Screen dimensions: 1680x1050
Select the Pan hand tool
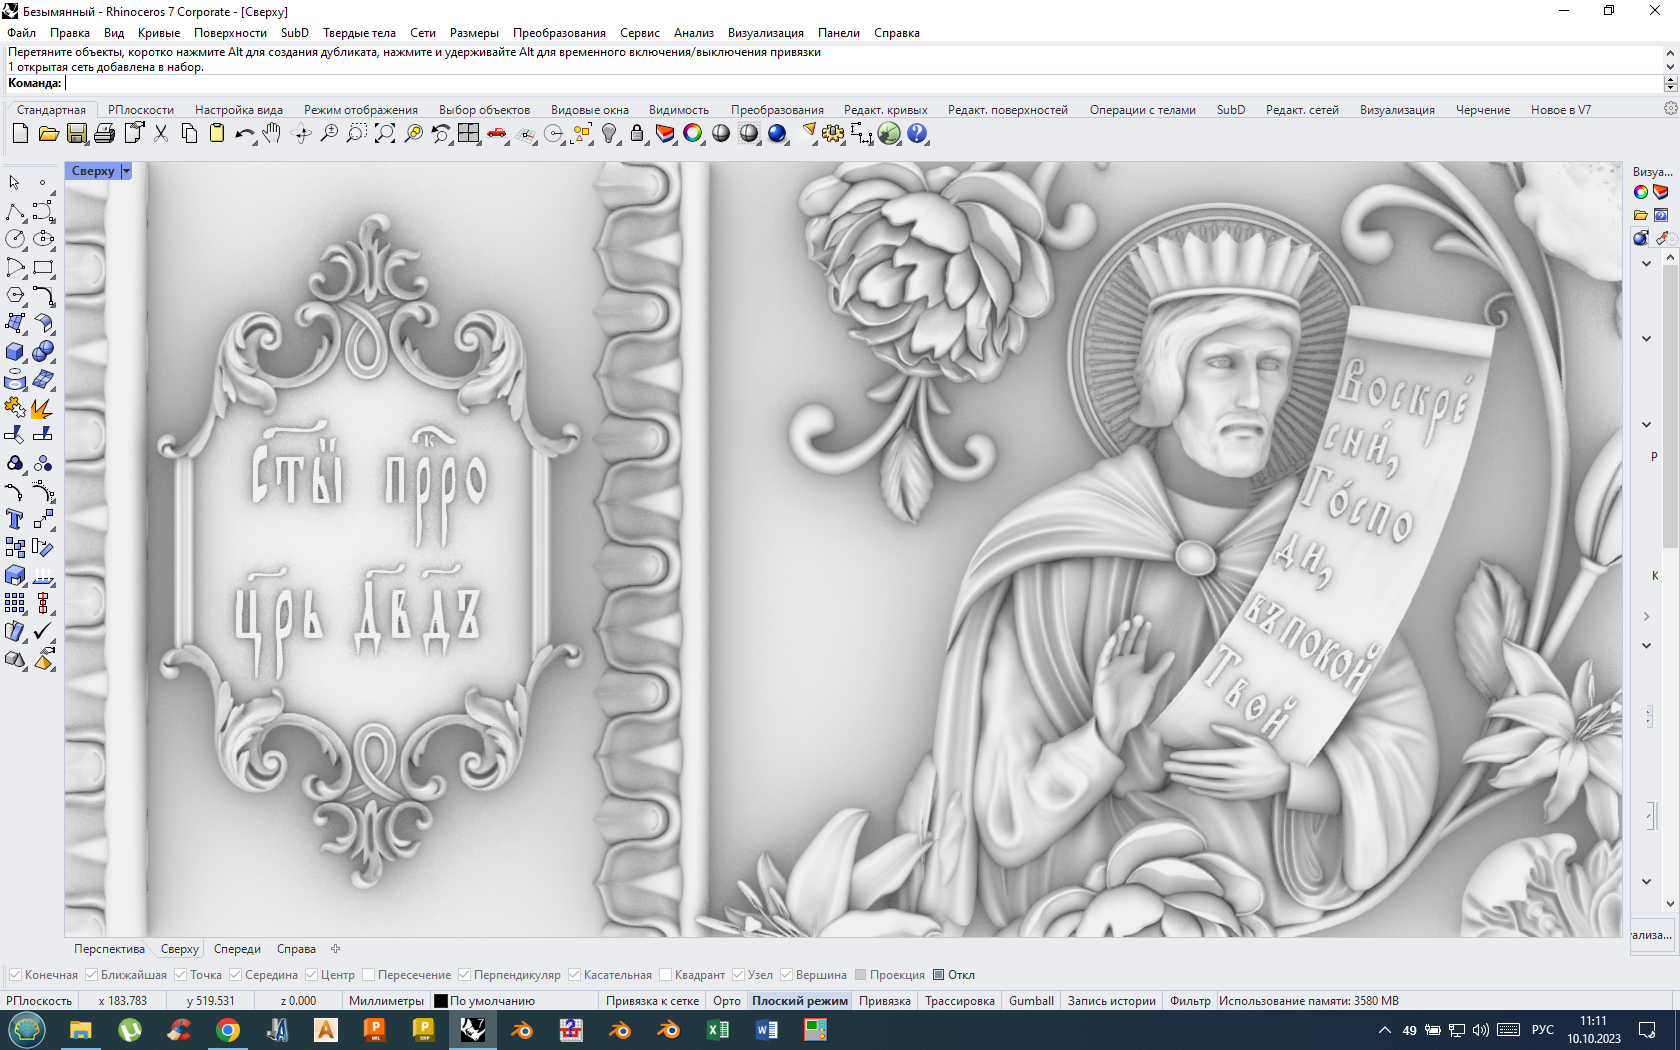(272, 133)
